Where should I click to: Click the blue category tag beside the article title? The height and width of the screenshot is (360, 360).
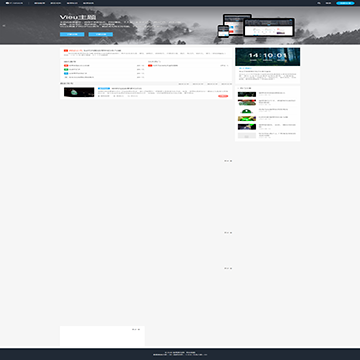(x=104, y=88)
